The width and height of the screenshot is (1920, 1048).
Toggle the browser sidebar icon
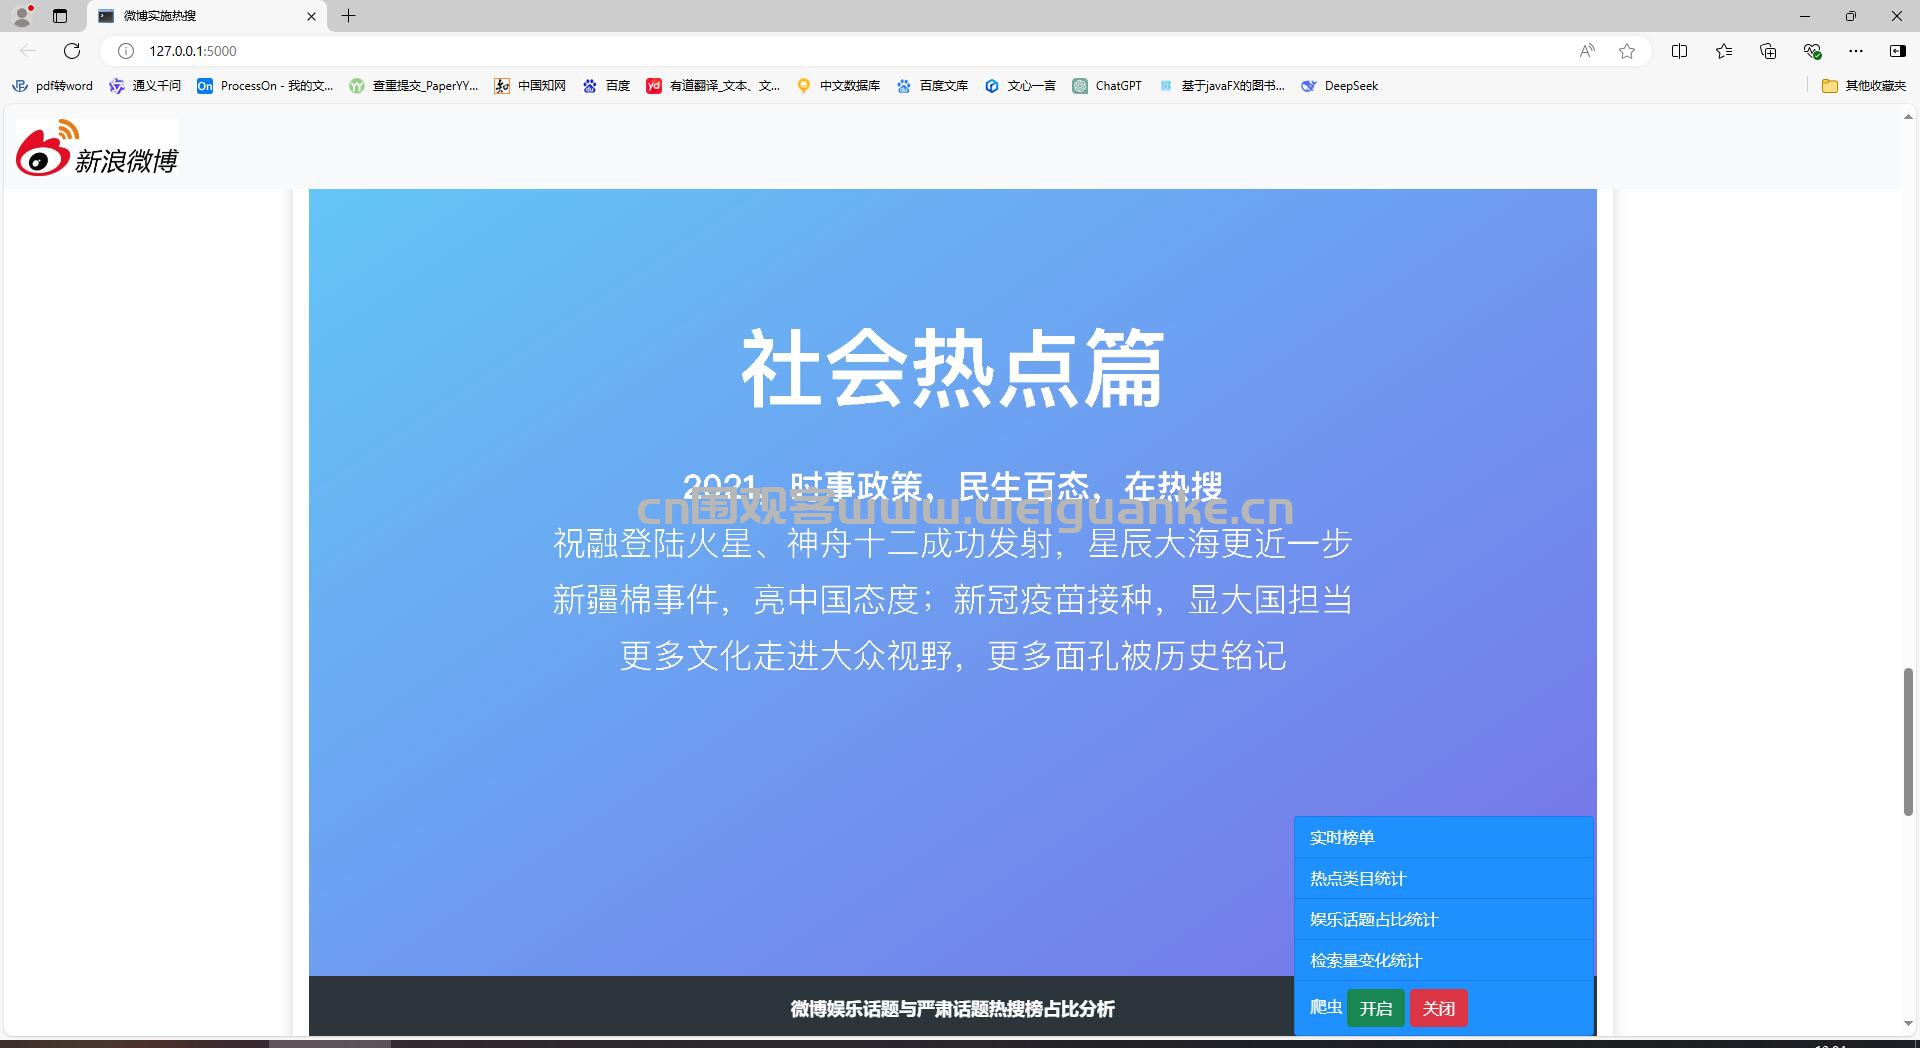click(x=1897, y=51)
